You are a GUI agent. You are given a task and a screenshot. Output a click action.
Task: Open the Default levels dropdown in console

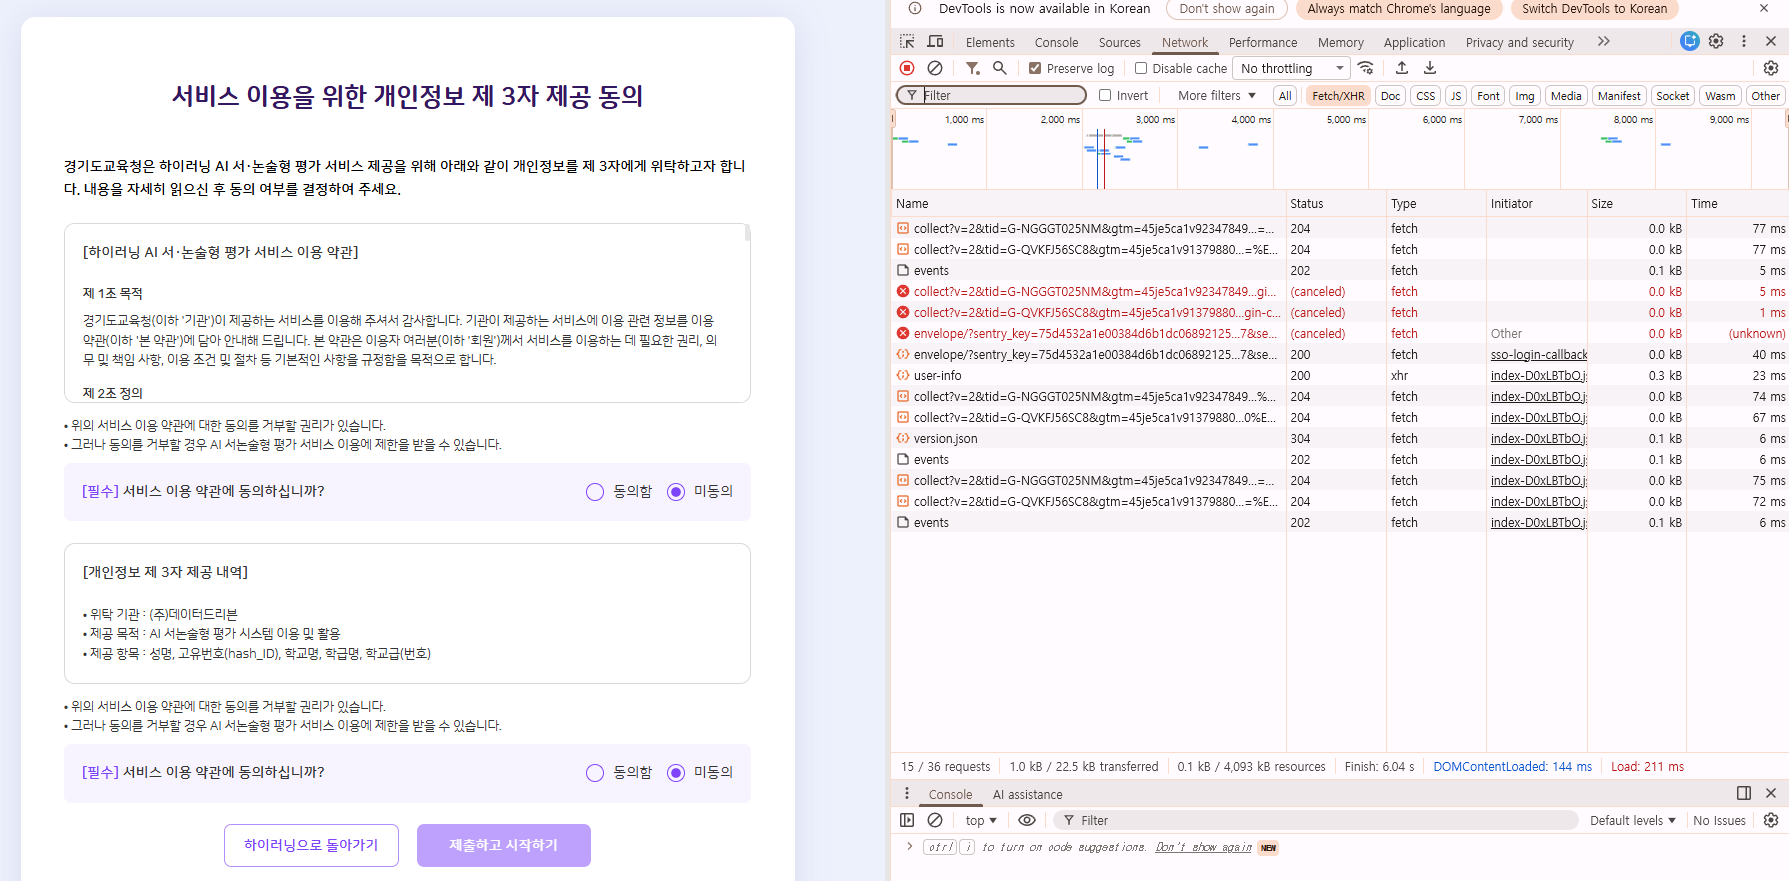[x=1632, y=820]
